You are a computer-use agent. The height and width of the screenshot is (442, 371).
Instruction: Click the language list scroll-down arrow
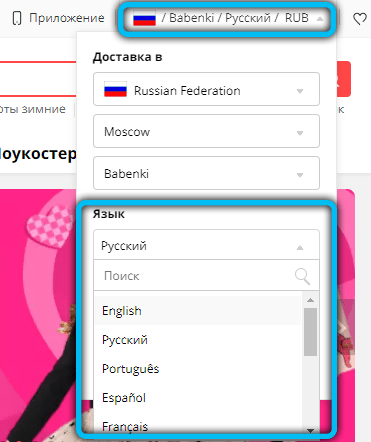pos(310,430)
